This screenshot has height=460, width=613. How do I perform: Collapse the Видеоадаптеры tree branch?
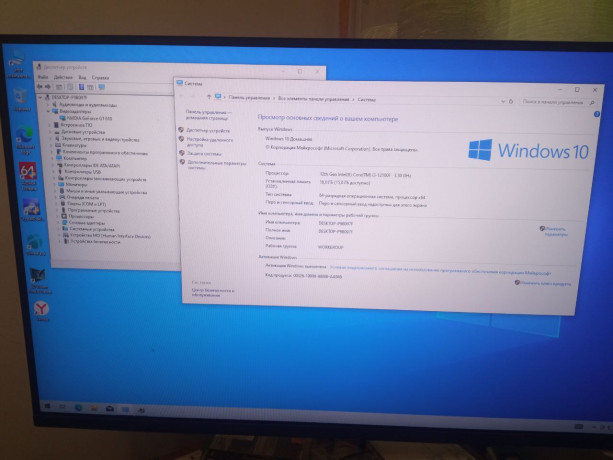pyautogui.click(x=48, y=111)
